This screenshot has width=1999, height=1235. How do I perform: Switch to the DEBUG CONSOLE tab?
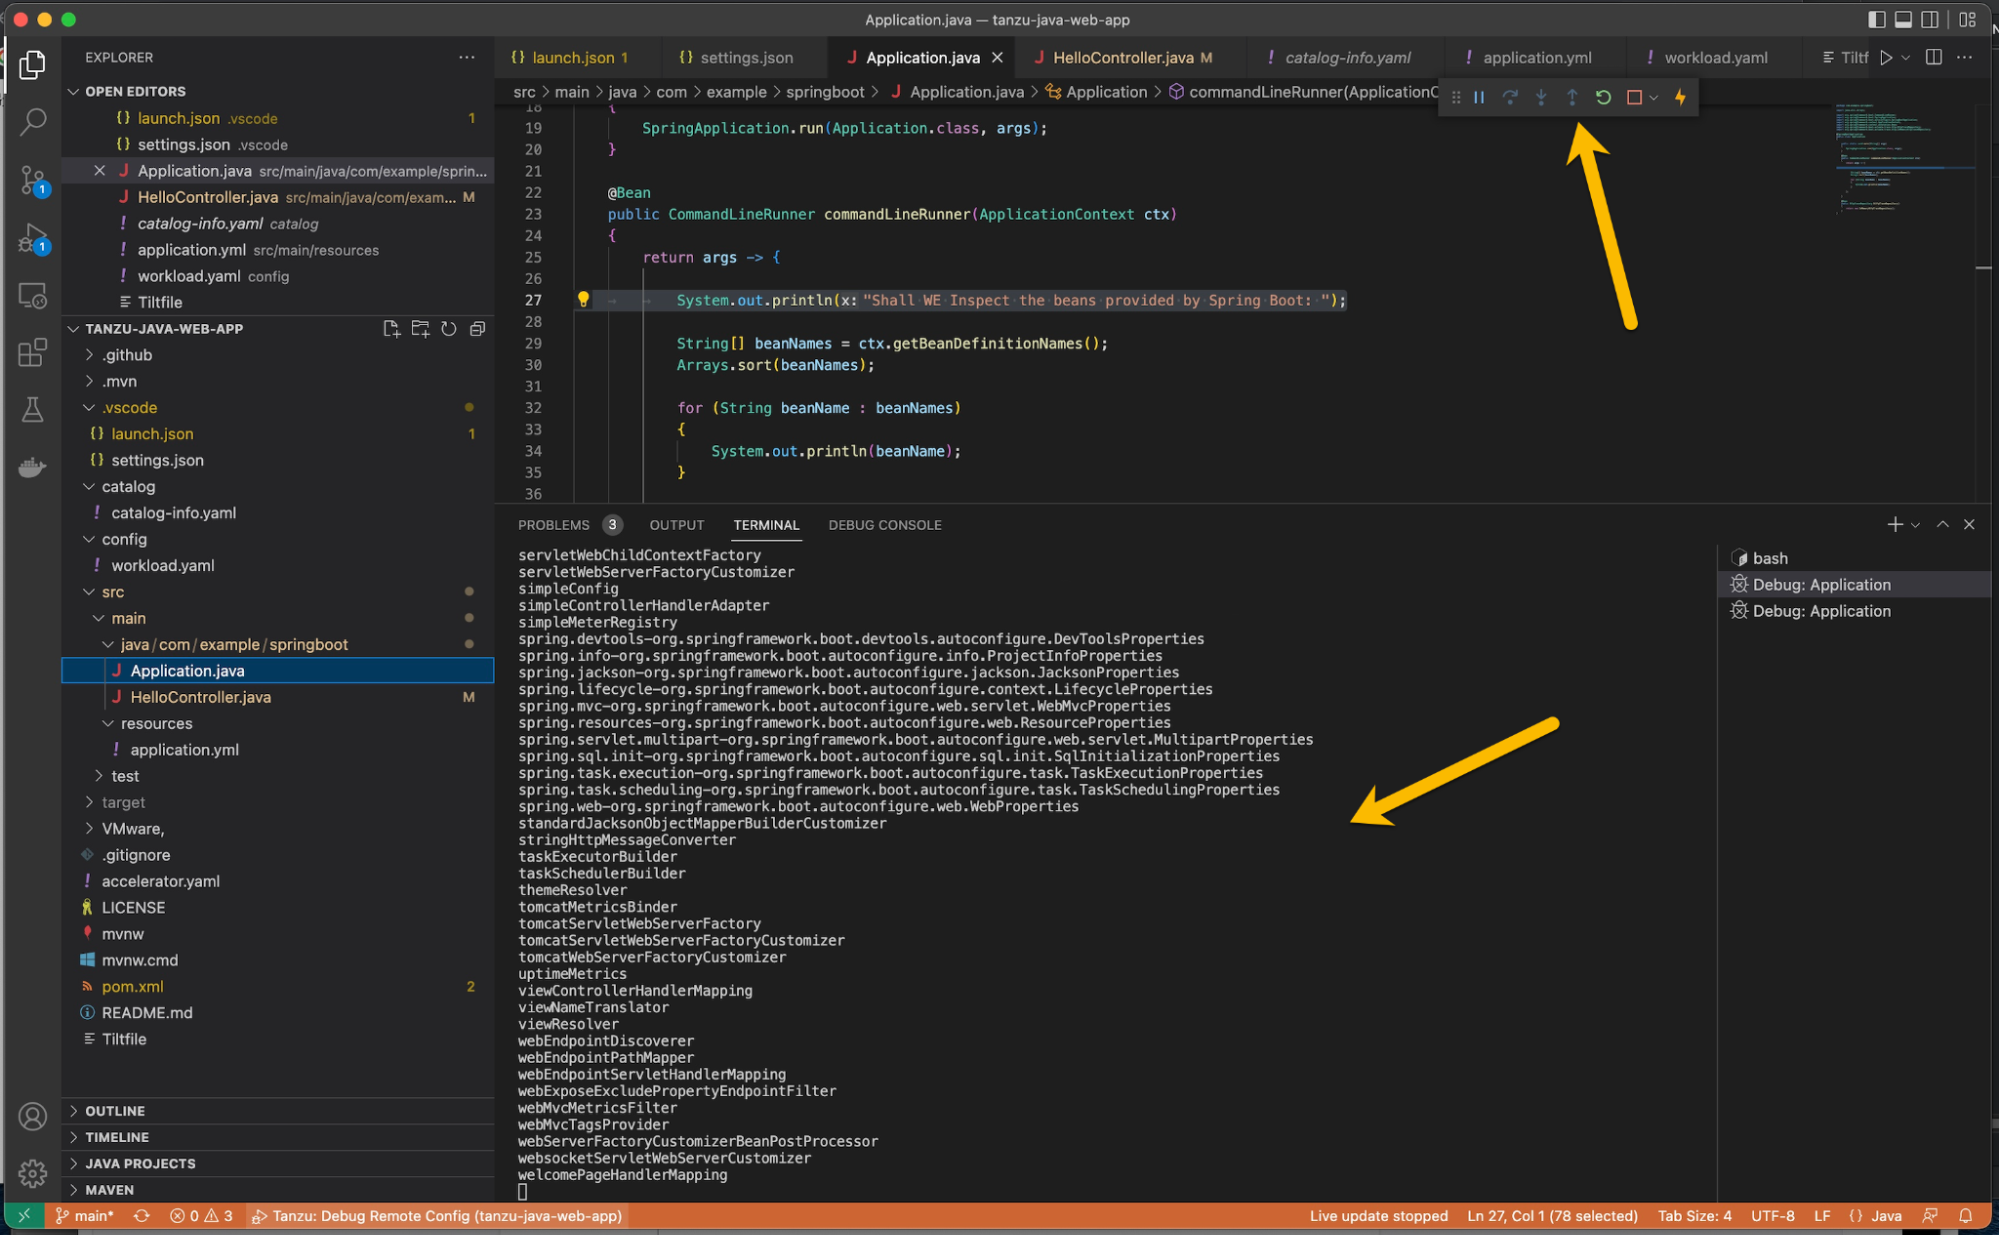click(x=884, y=525)
